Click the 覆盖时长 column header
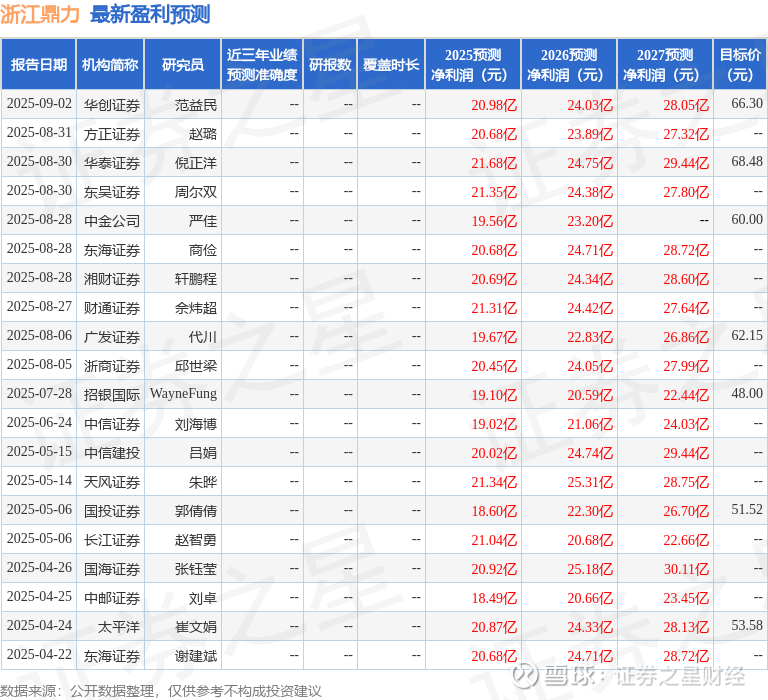The width and height of the screenshot is (768, 700). [x=391, y=65]
